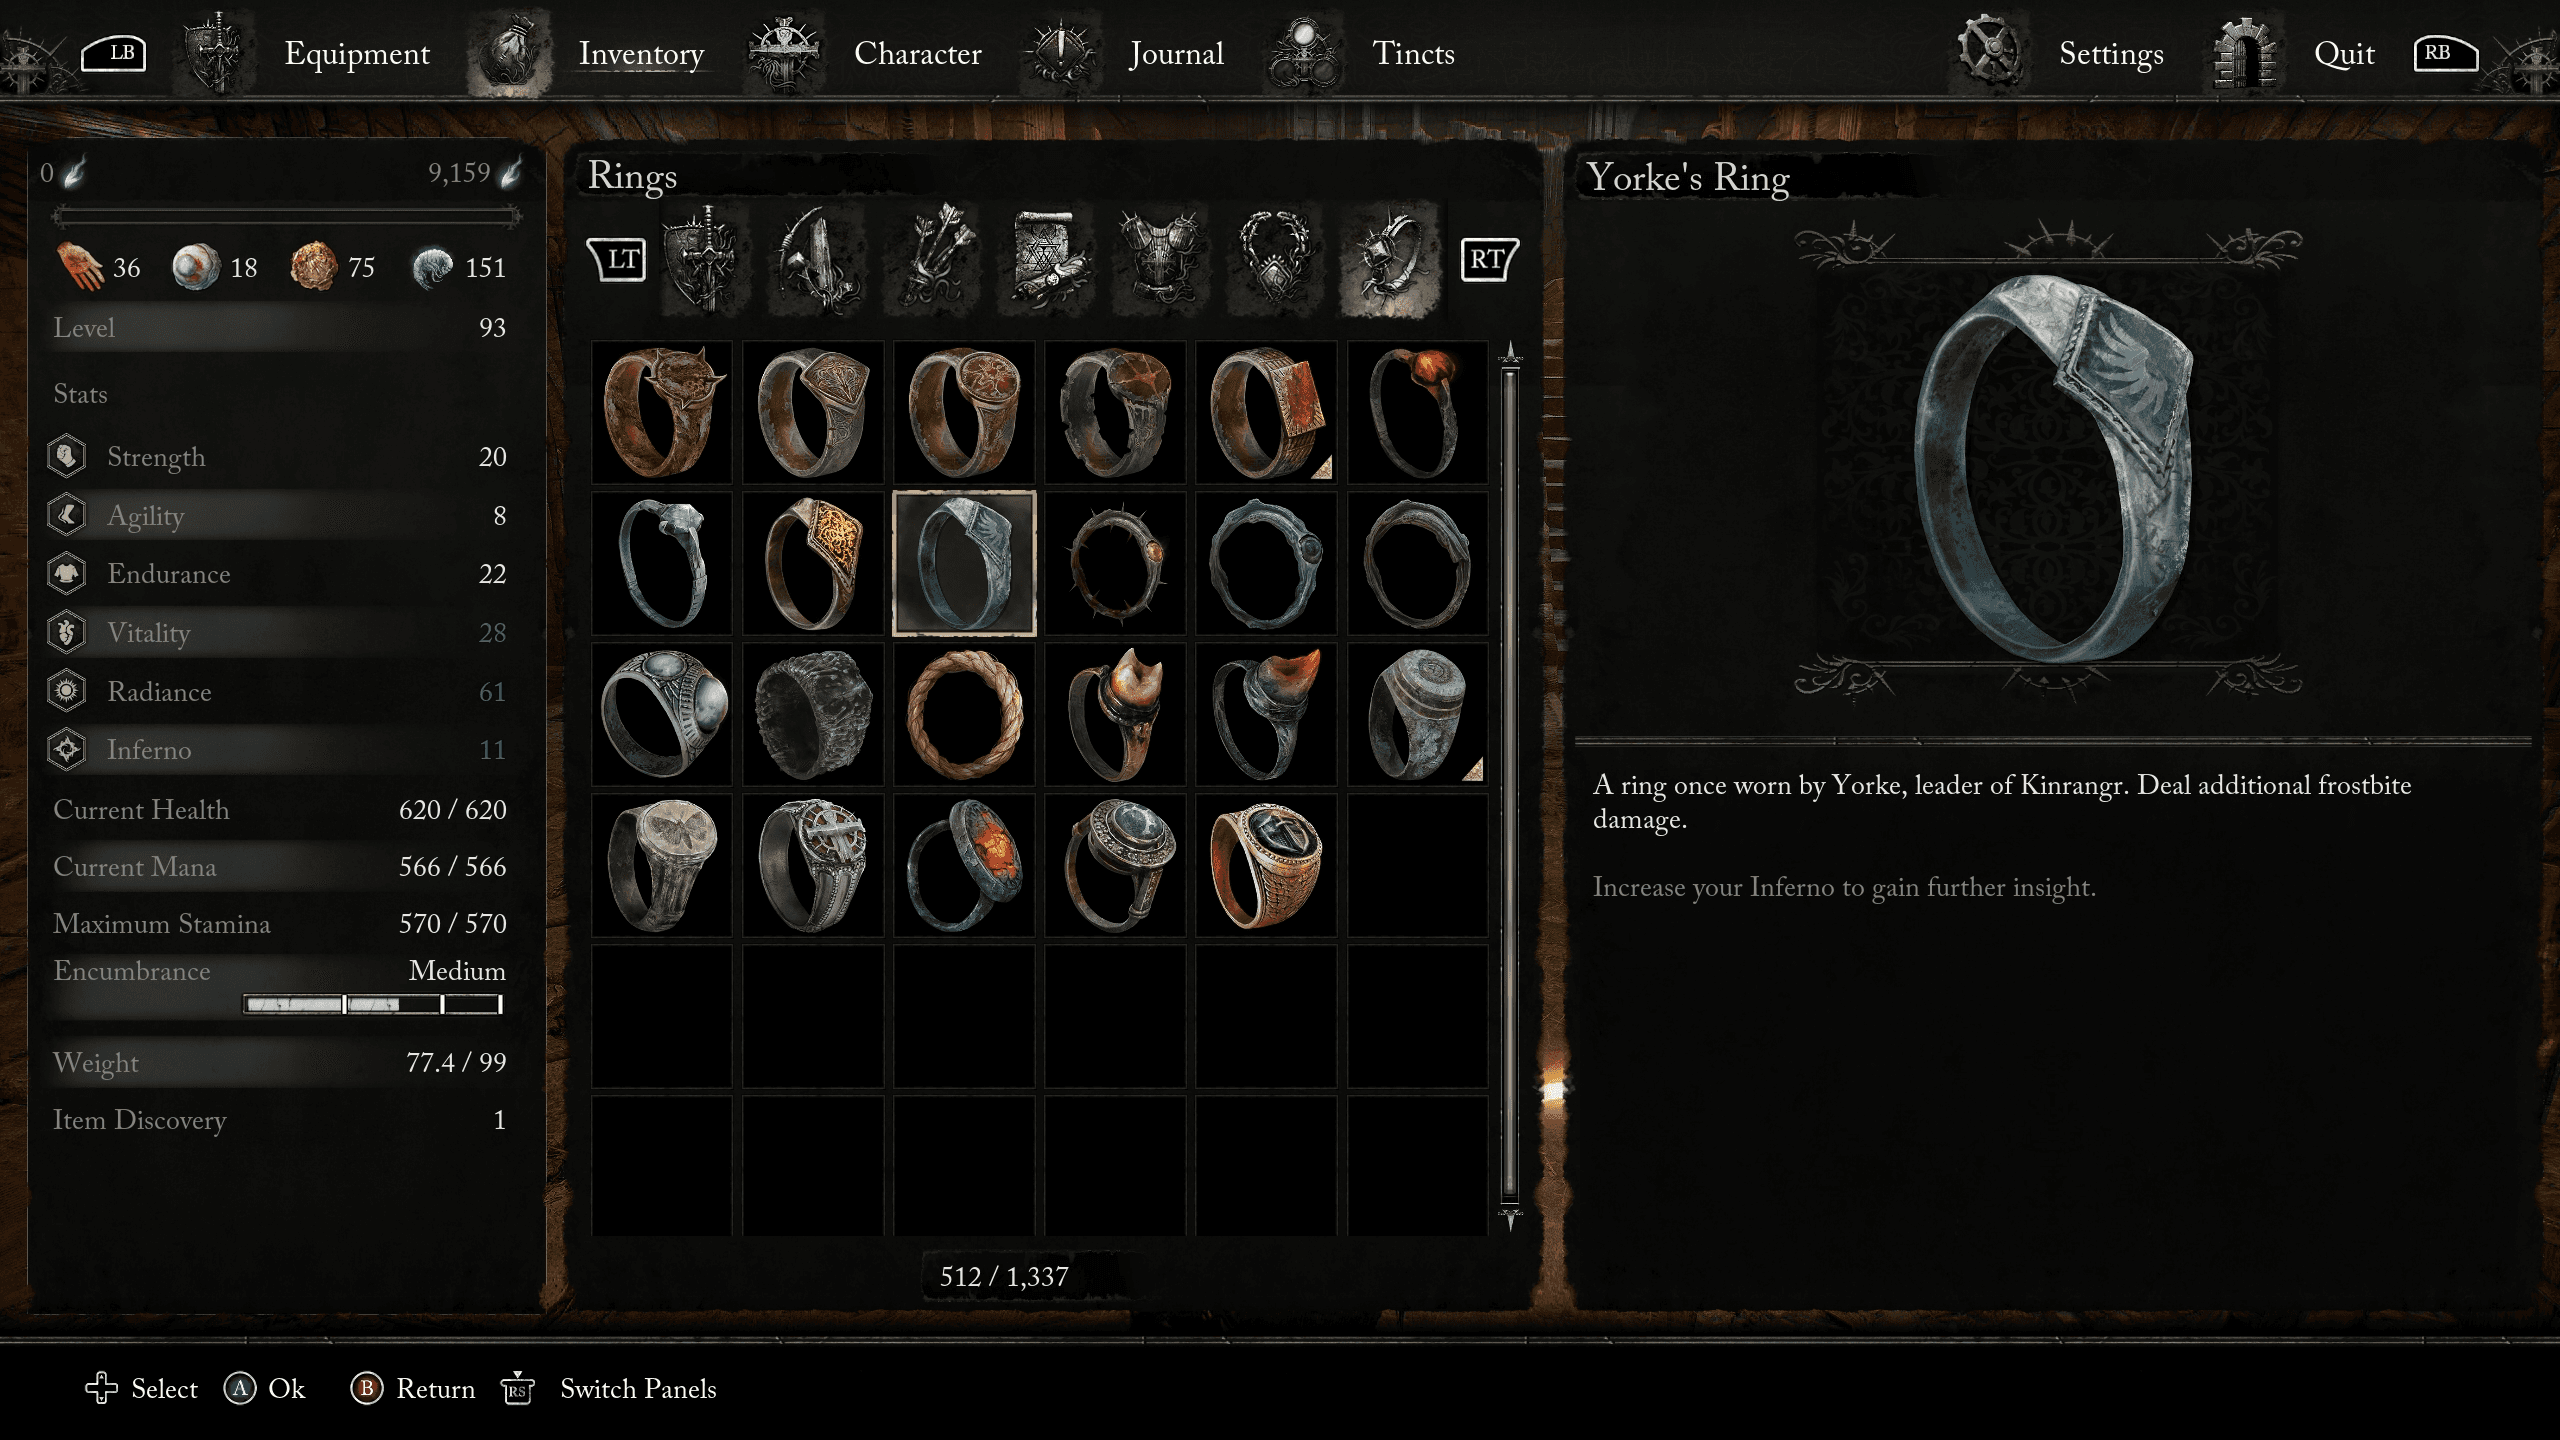
Task: Select the thorned ring thumbnail
Action: pyautogui.click(x=1115, y=563)
